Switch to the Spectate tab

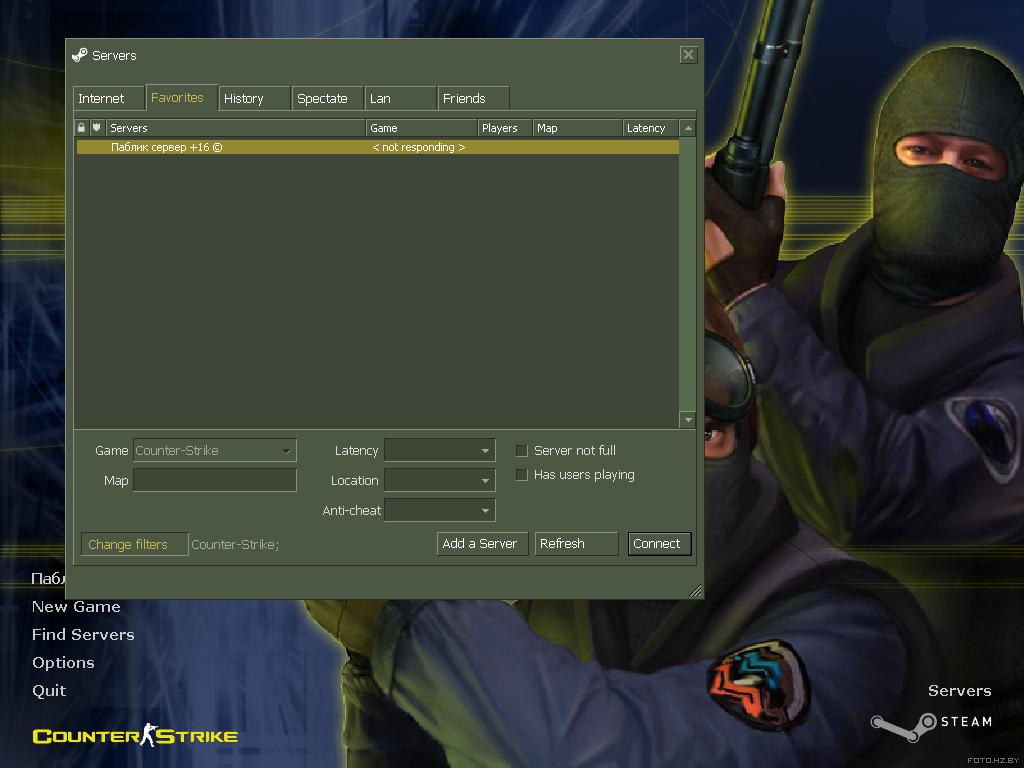[328, 99]
